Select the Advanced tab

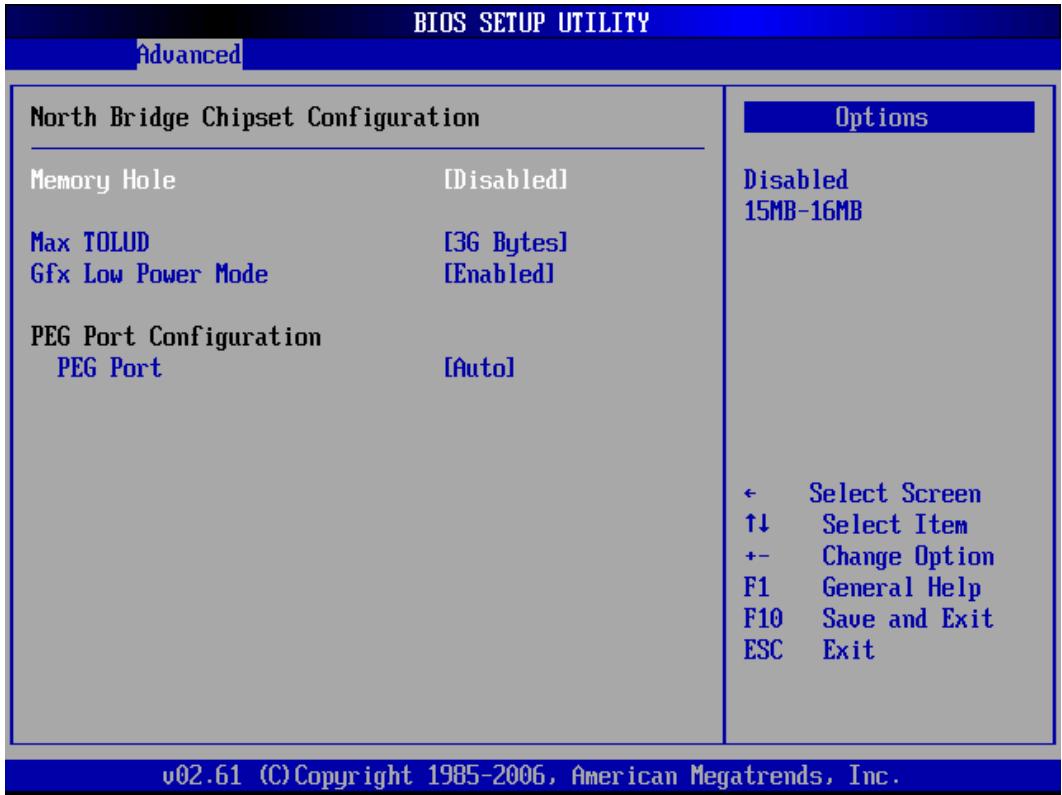(x=189, y=54)
